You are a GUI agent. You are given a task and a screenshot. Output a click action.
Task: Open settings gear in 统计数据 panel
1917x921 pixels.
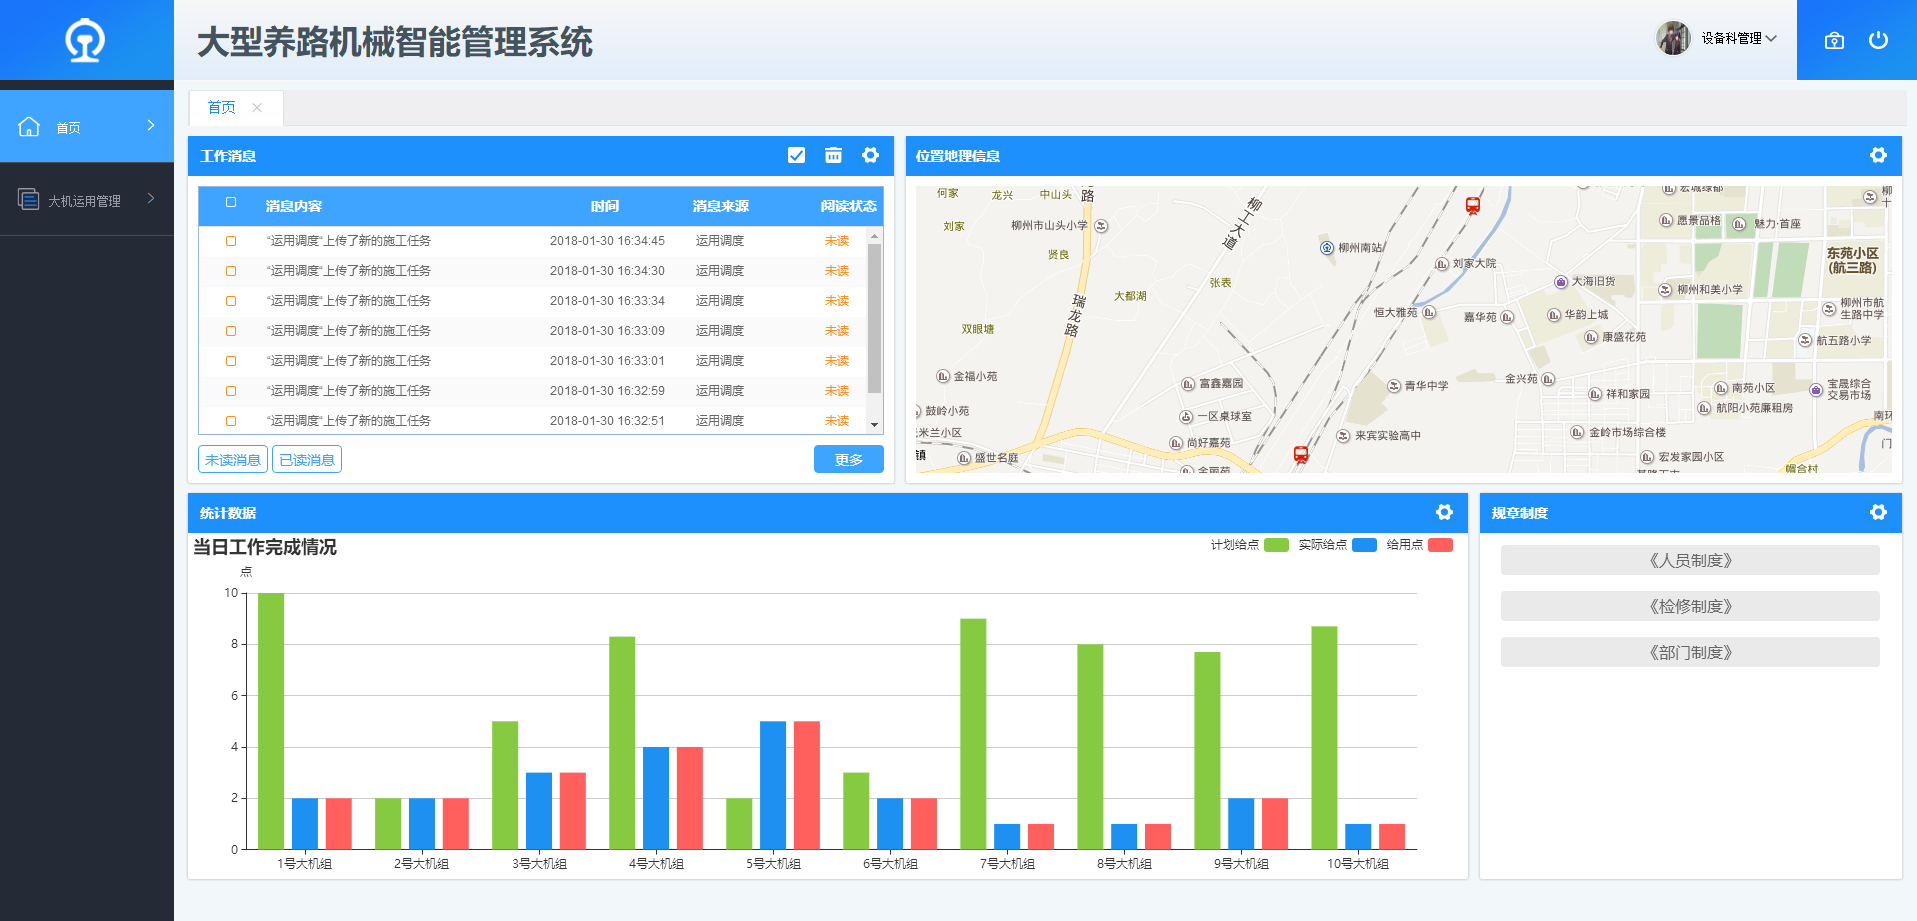1444,512
